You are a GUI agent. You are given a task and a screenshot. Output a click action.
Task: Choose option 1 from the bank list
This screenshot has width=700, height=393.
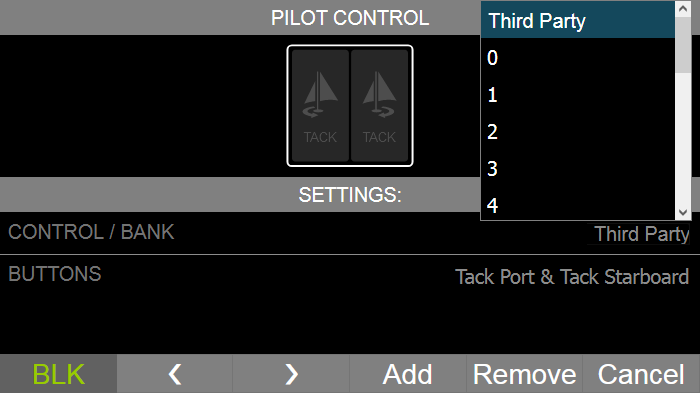point(578,95)
